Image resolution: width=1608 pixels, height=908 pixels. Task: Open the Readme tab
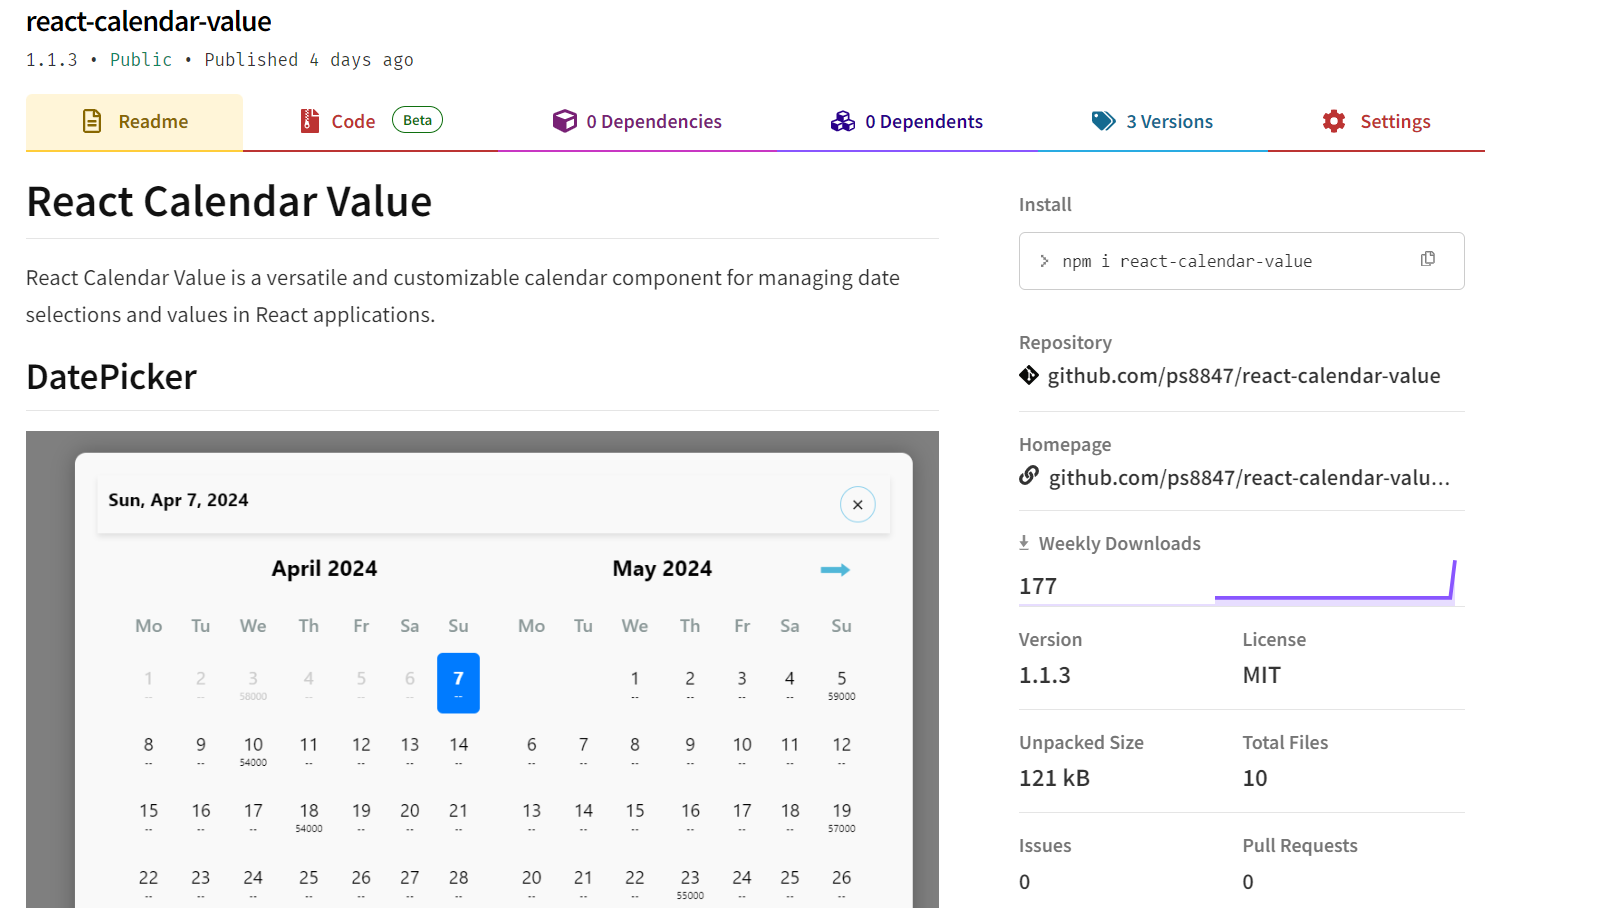[134, 122]
